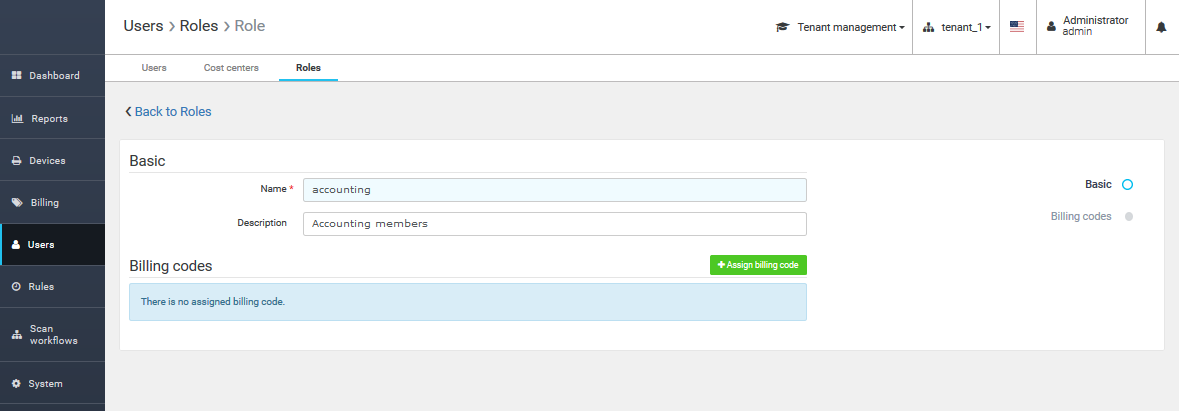The image size is (1179, 411).
Task: Change language via the US flag icon
Action: (x=1017, y=27)
